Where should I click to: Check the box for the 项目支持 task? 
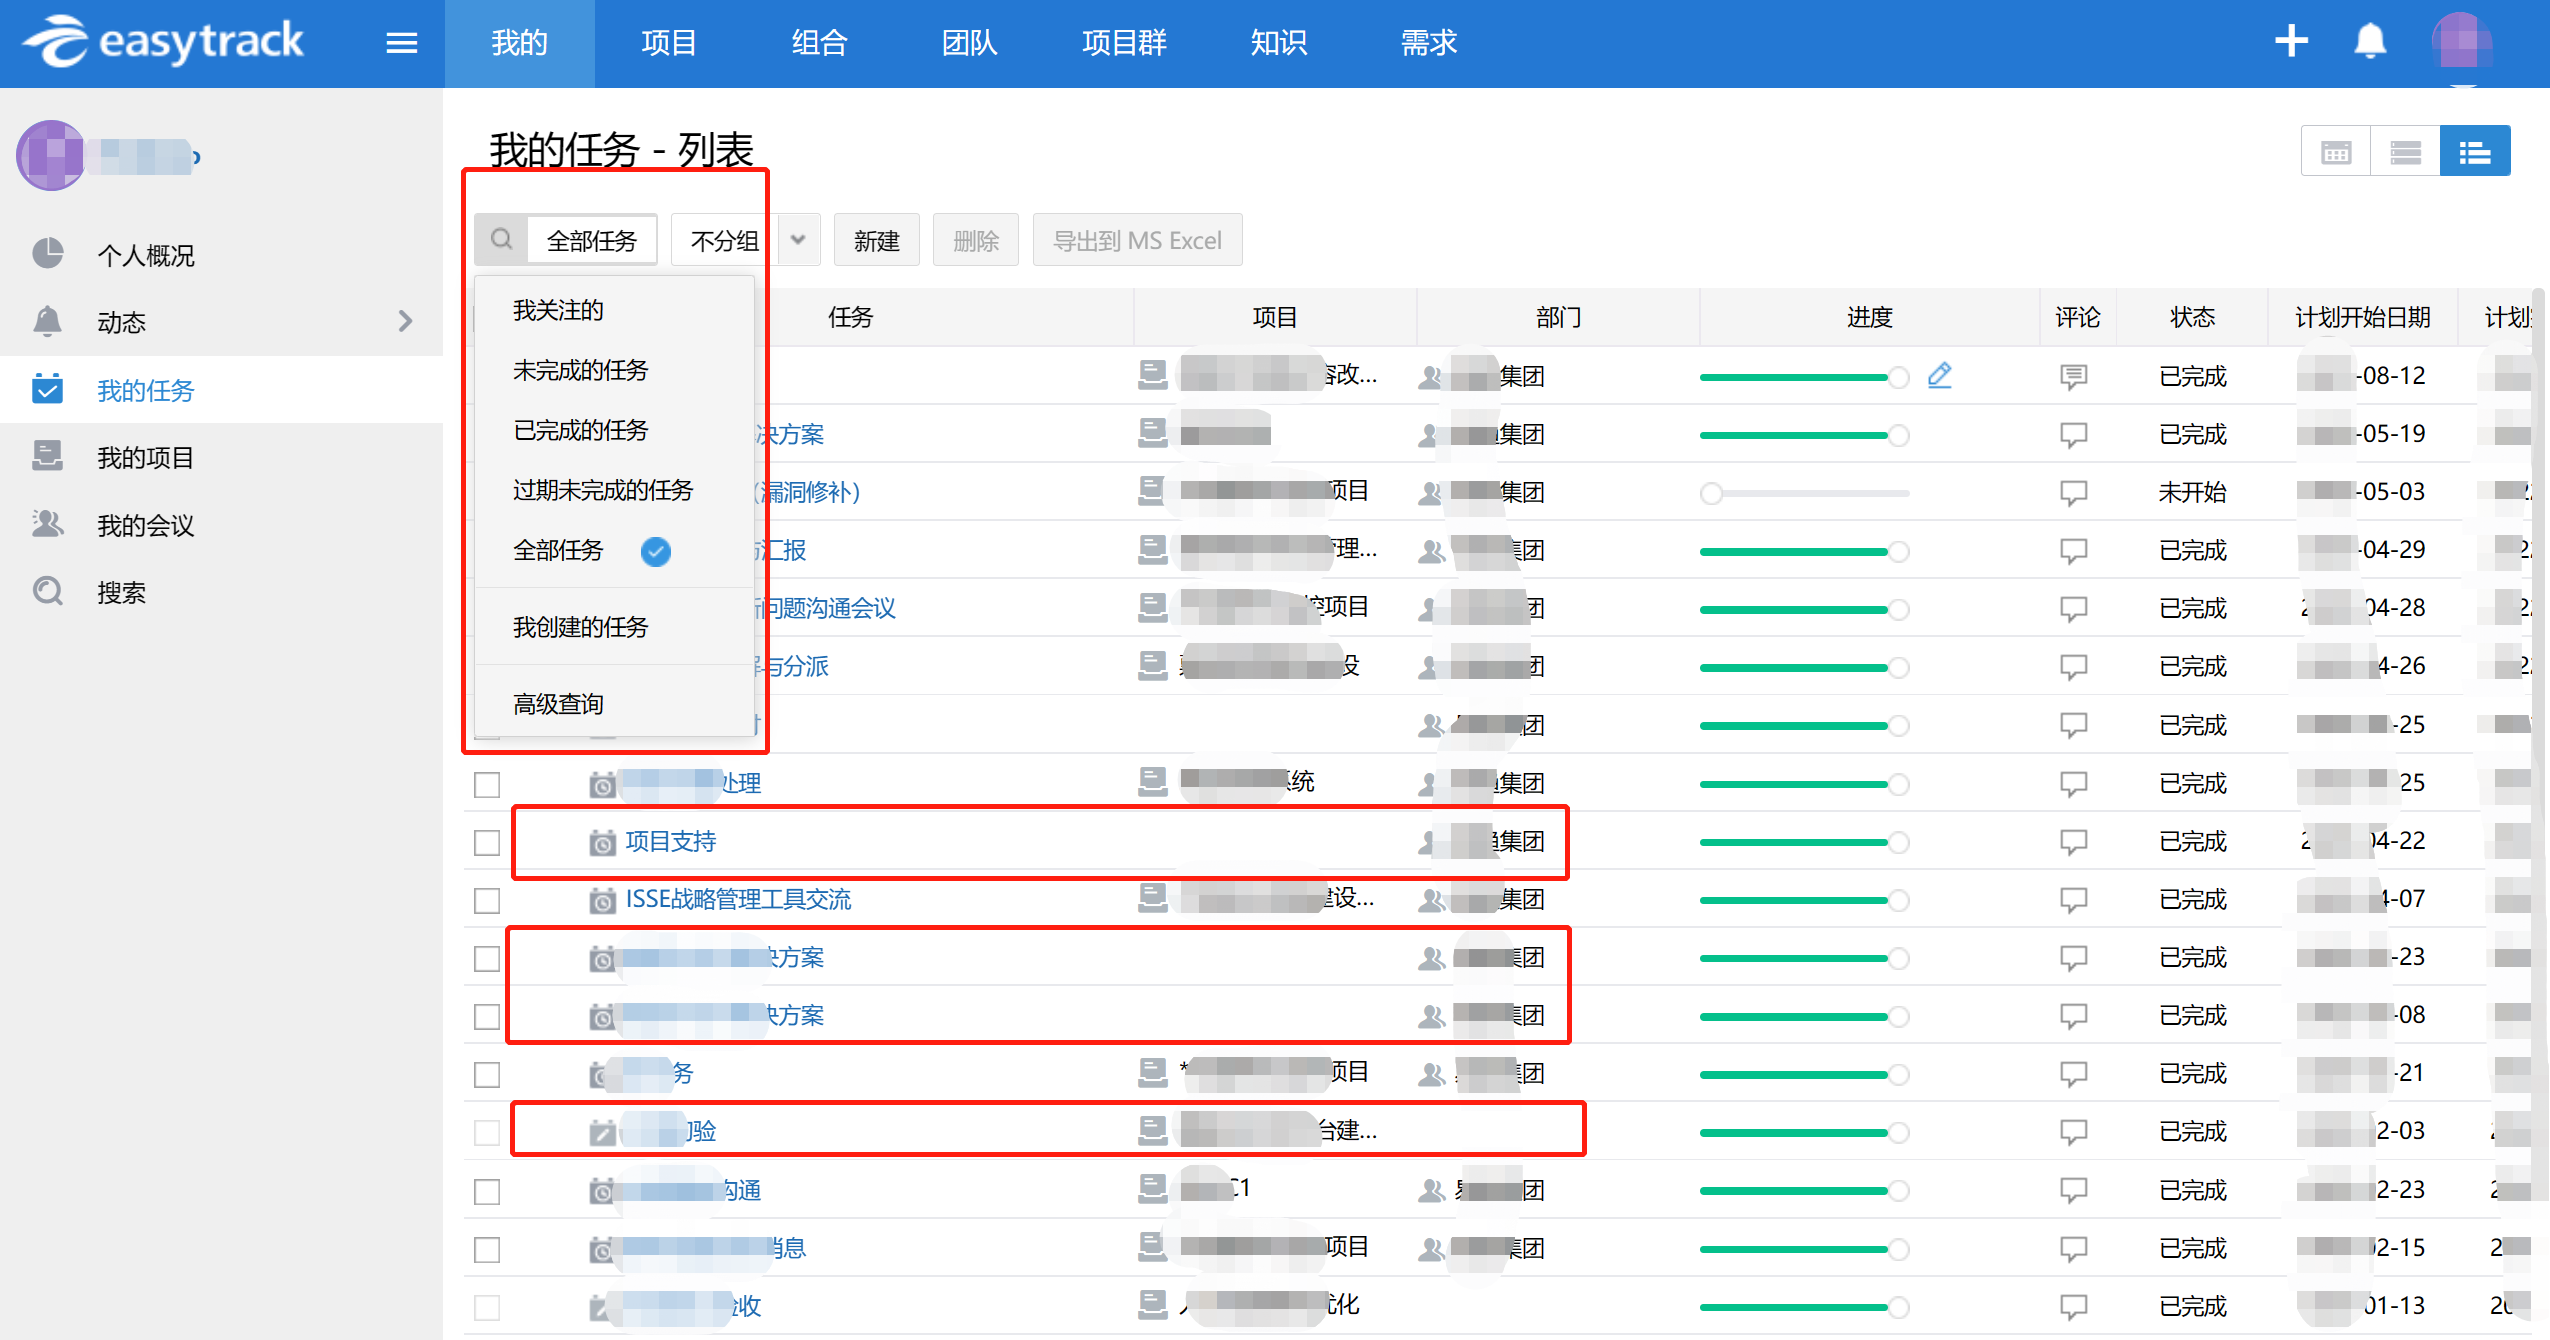(487, 842)
